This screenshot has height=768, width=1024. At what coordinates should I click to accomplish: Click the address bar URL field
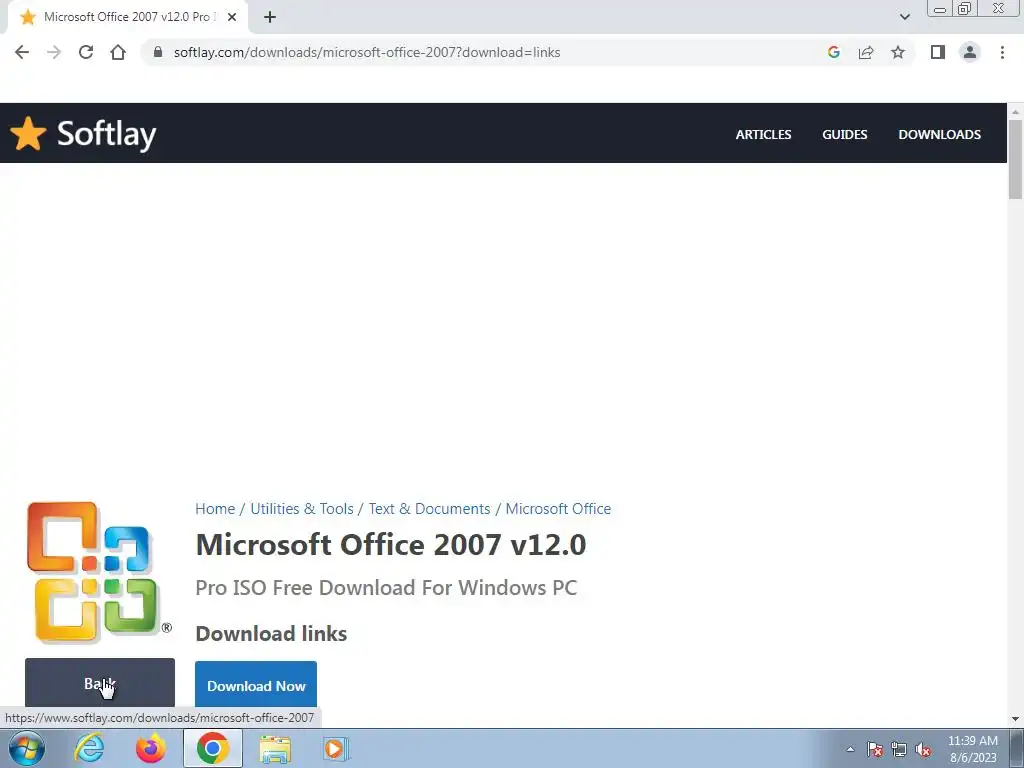pos(366,52)
